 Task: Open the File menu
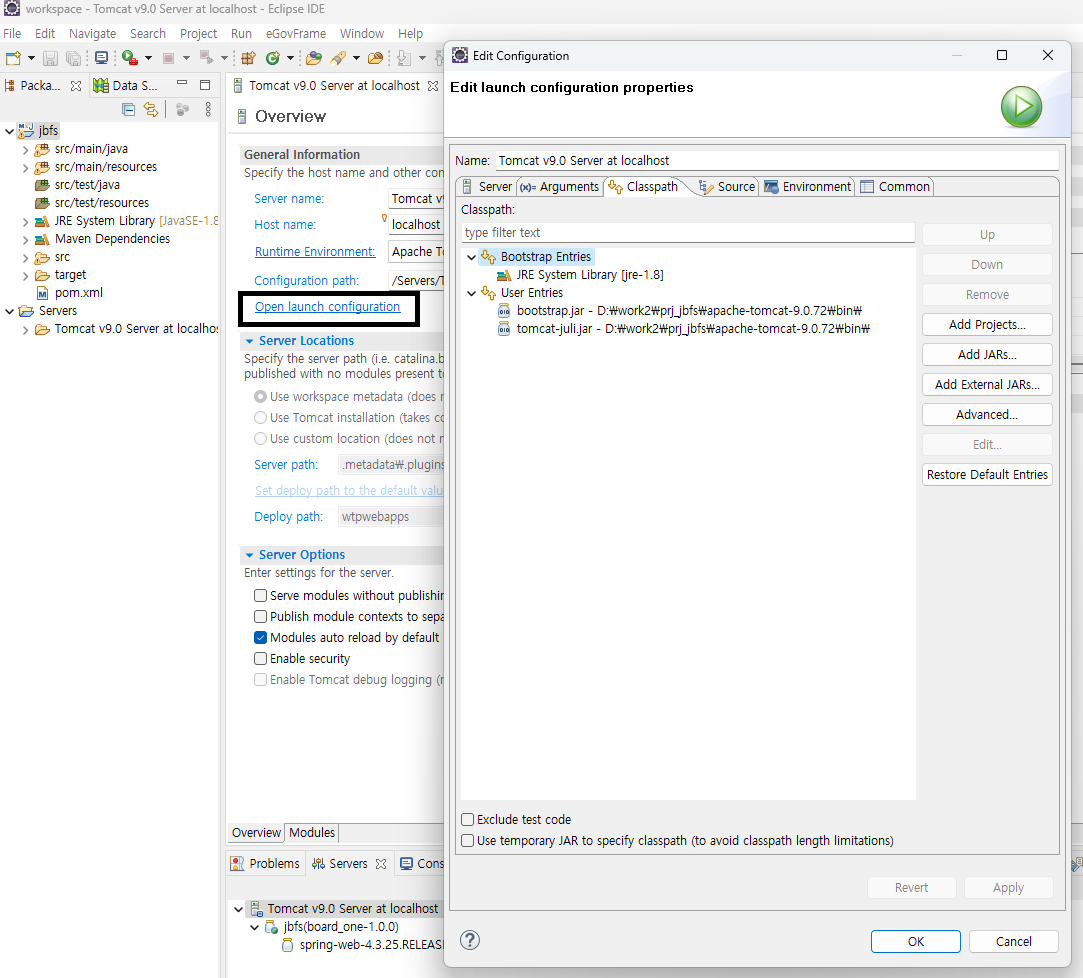(x=12, y=33)
